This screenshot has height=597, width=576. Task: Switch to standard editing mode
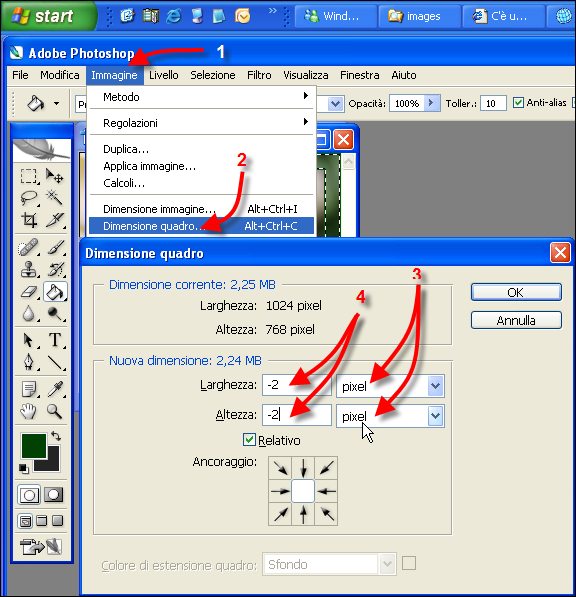(29, 495)
